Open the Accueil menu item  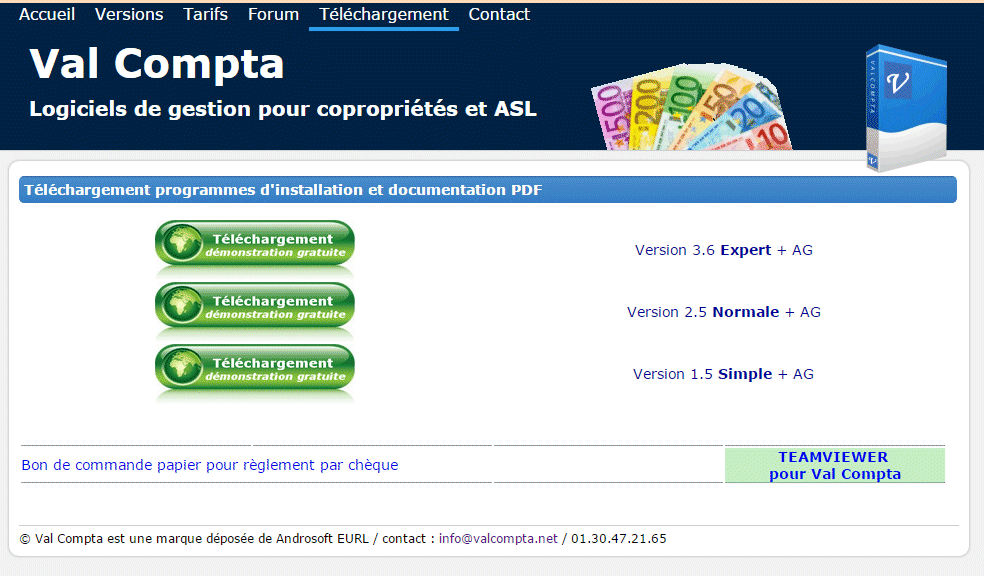coord(47,14)
